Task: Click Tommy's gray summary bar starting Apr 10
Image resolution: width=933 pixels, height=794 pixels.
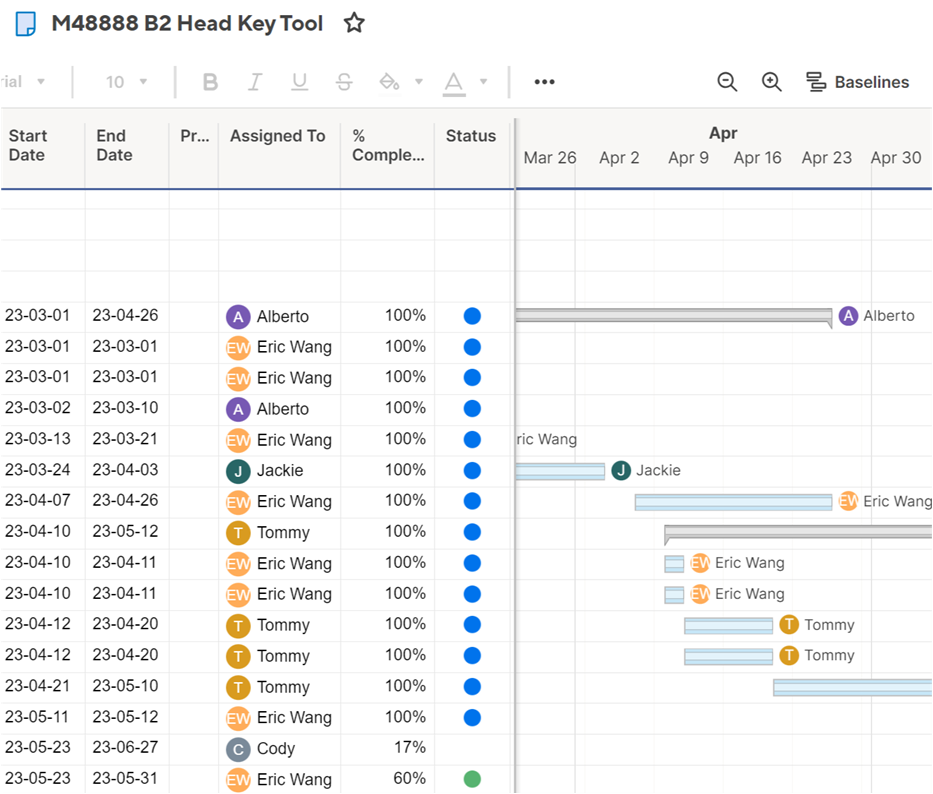Action: 798,533
